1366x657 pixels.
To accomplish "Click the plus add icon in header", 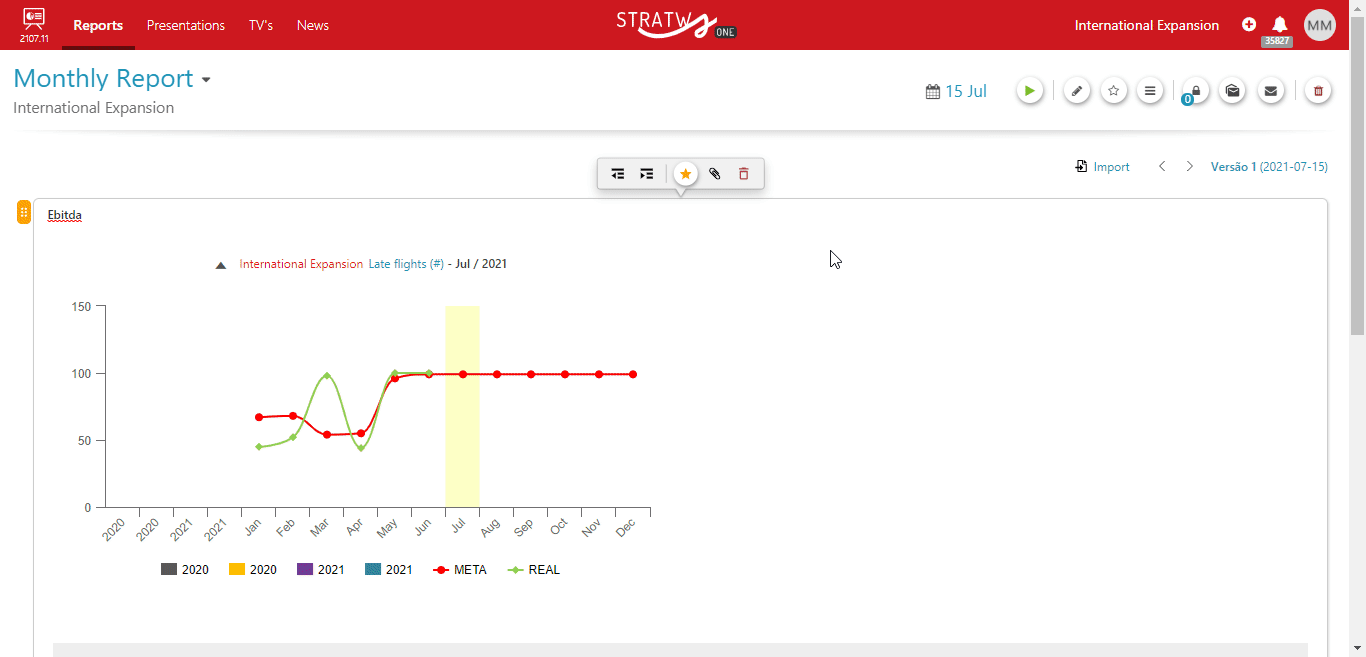I will point(1249,25).
